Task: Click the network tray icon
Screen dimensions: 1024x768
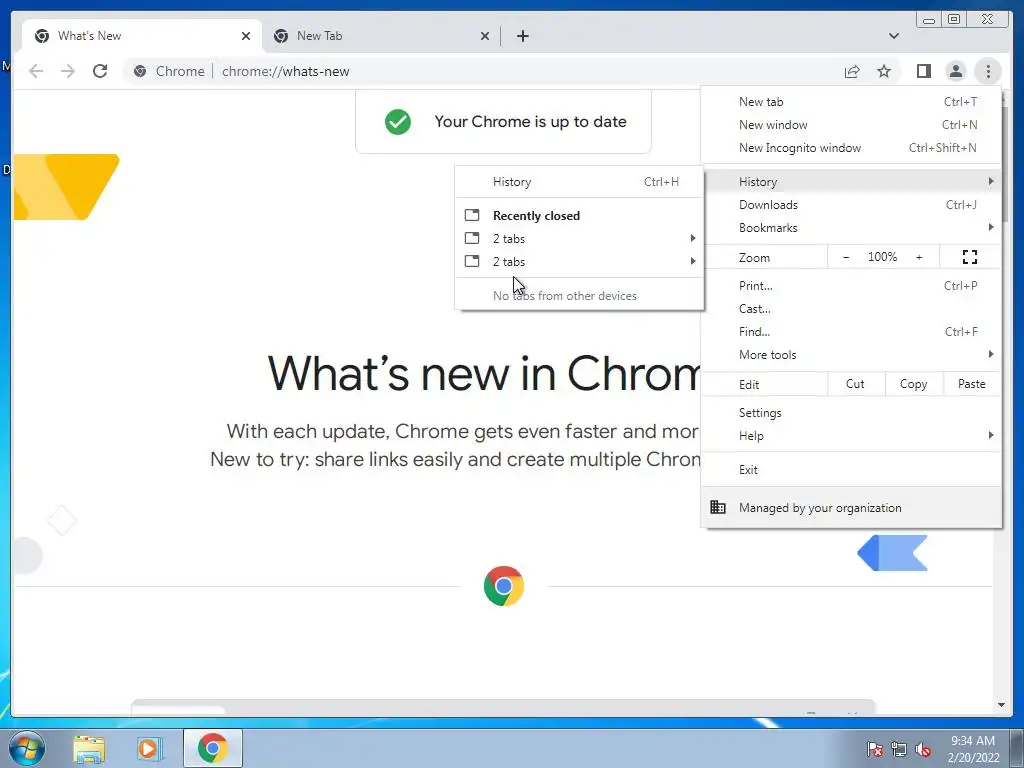Action: click(x=899, y=749)
